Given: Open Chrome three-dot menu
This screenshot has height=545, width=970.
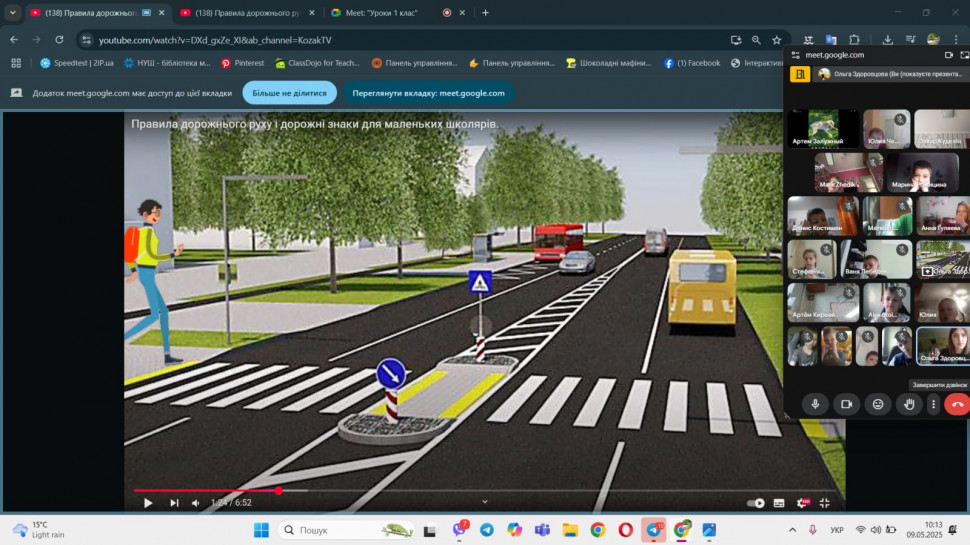Looking at the screenshot, I should [956, 40].
